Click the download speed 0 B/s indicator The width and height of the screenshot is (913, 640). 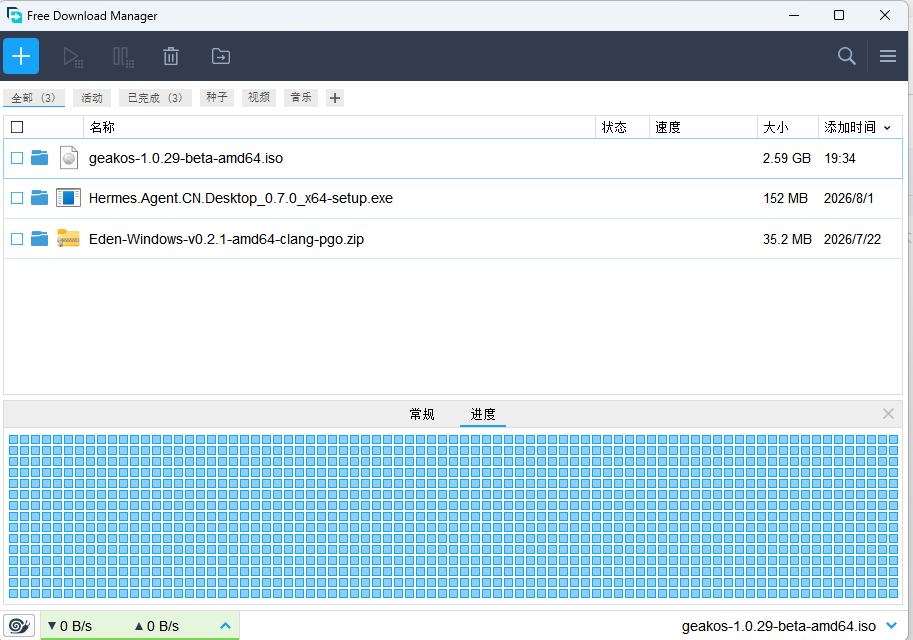70,626
